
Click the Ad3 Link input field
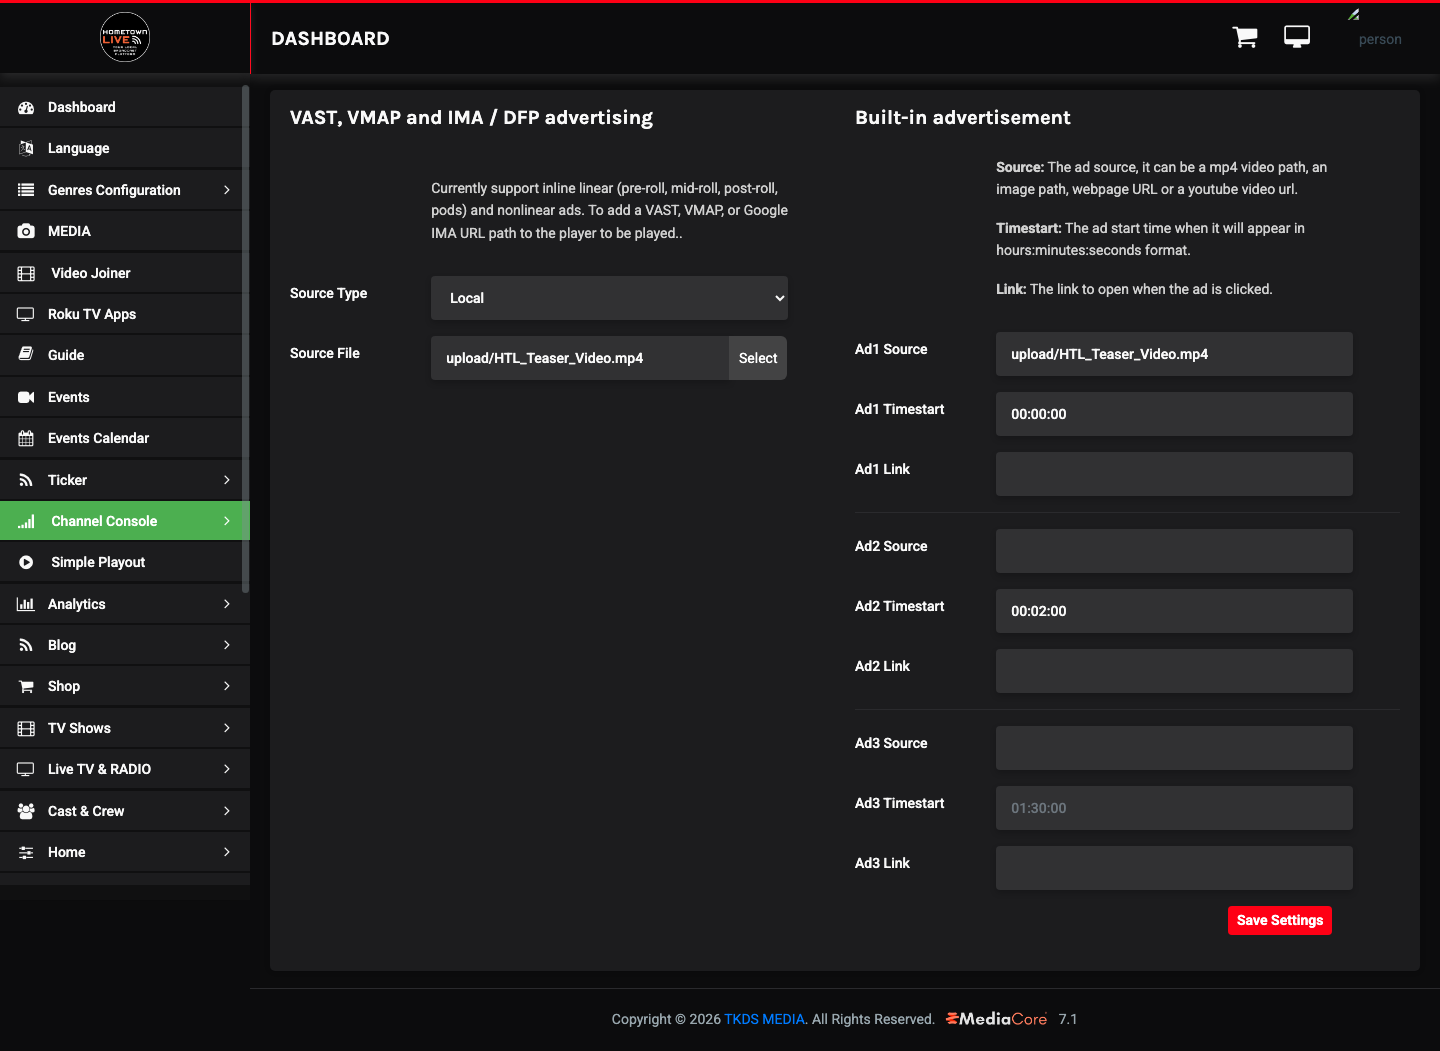pyautogui.click(x=1174, y=868)
